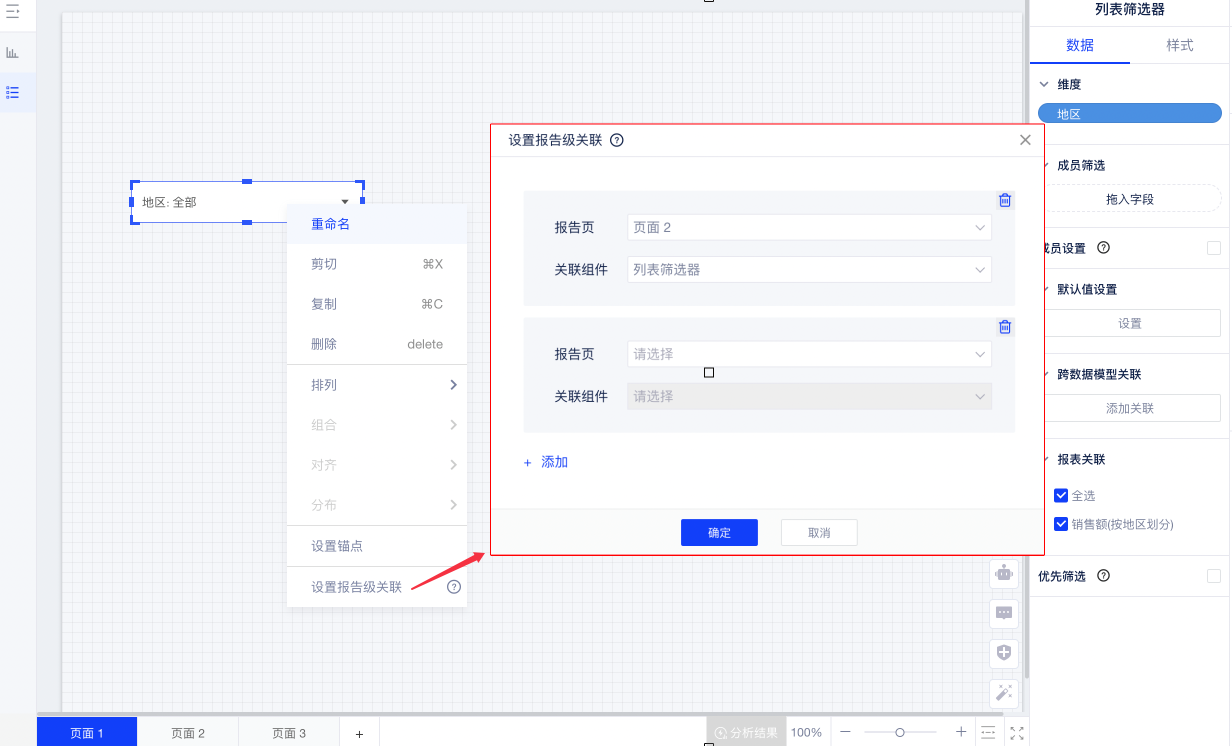Click the robot assistant icon
The image size is (1232, 746).
pos(1005,574)
